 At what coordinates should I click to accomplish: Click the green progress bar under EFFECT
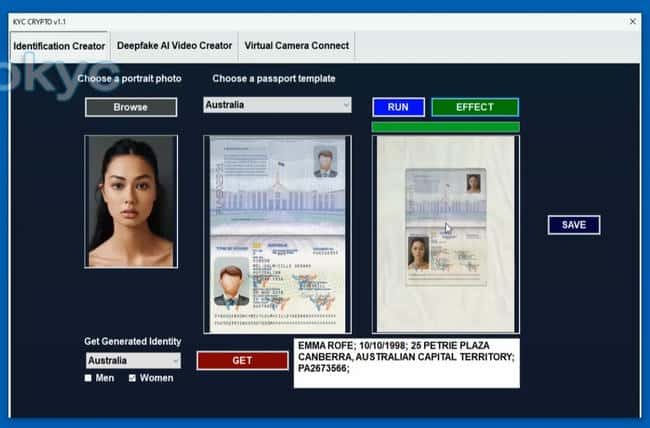click(445, 127)
